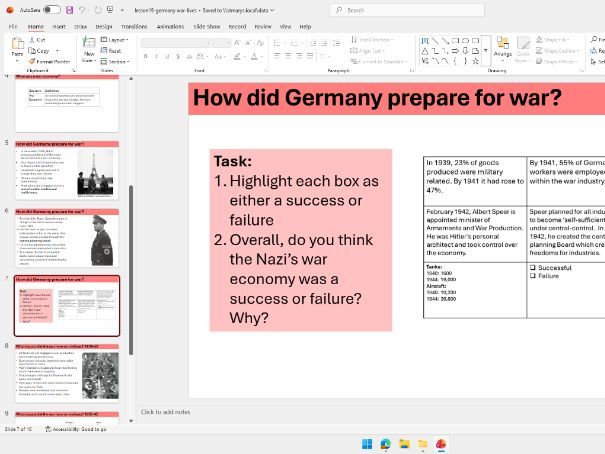
Task: Open the font name combo box
Action: pos(176,43)
